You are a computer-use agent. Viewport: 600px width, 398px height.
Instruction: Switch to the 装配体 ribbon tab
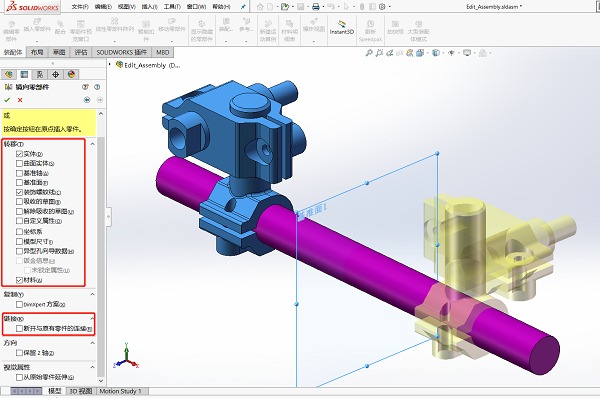coord(13,52)
